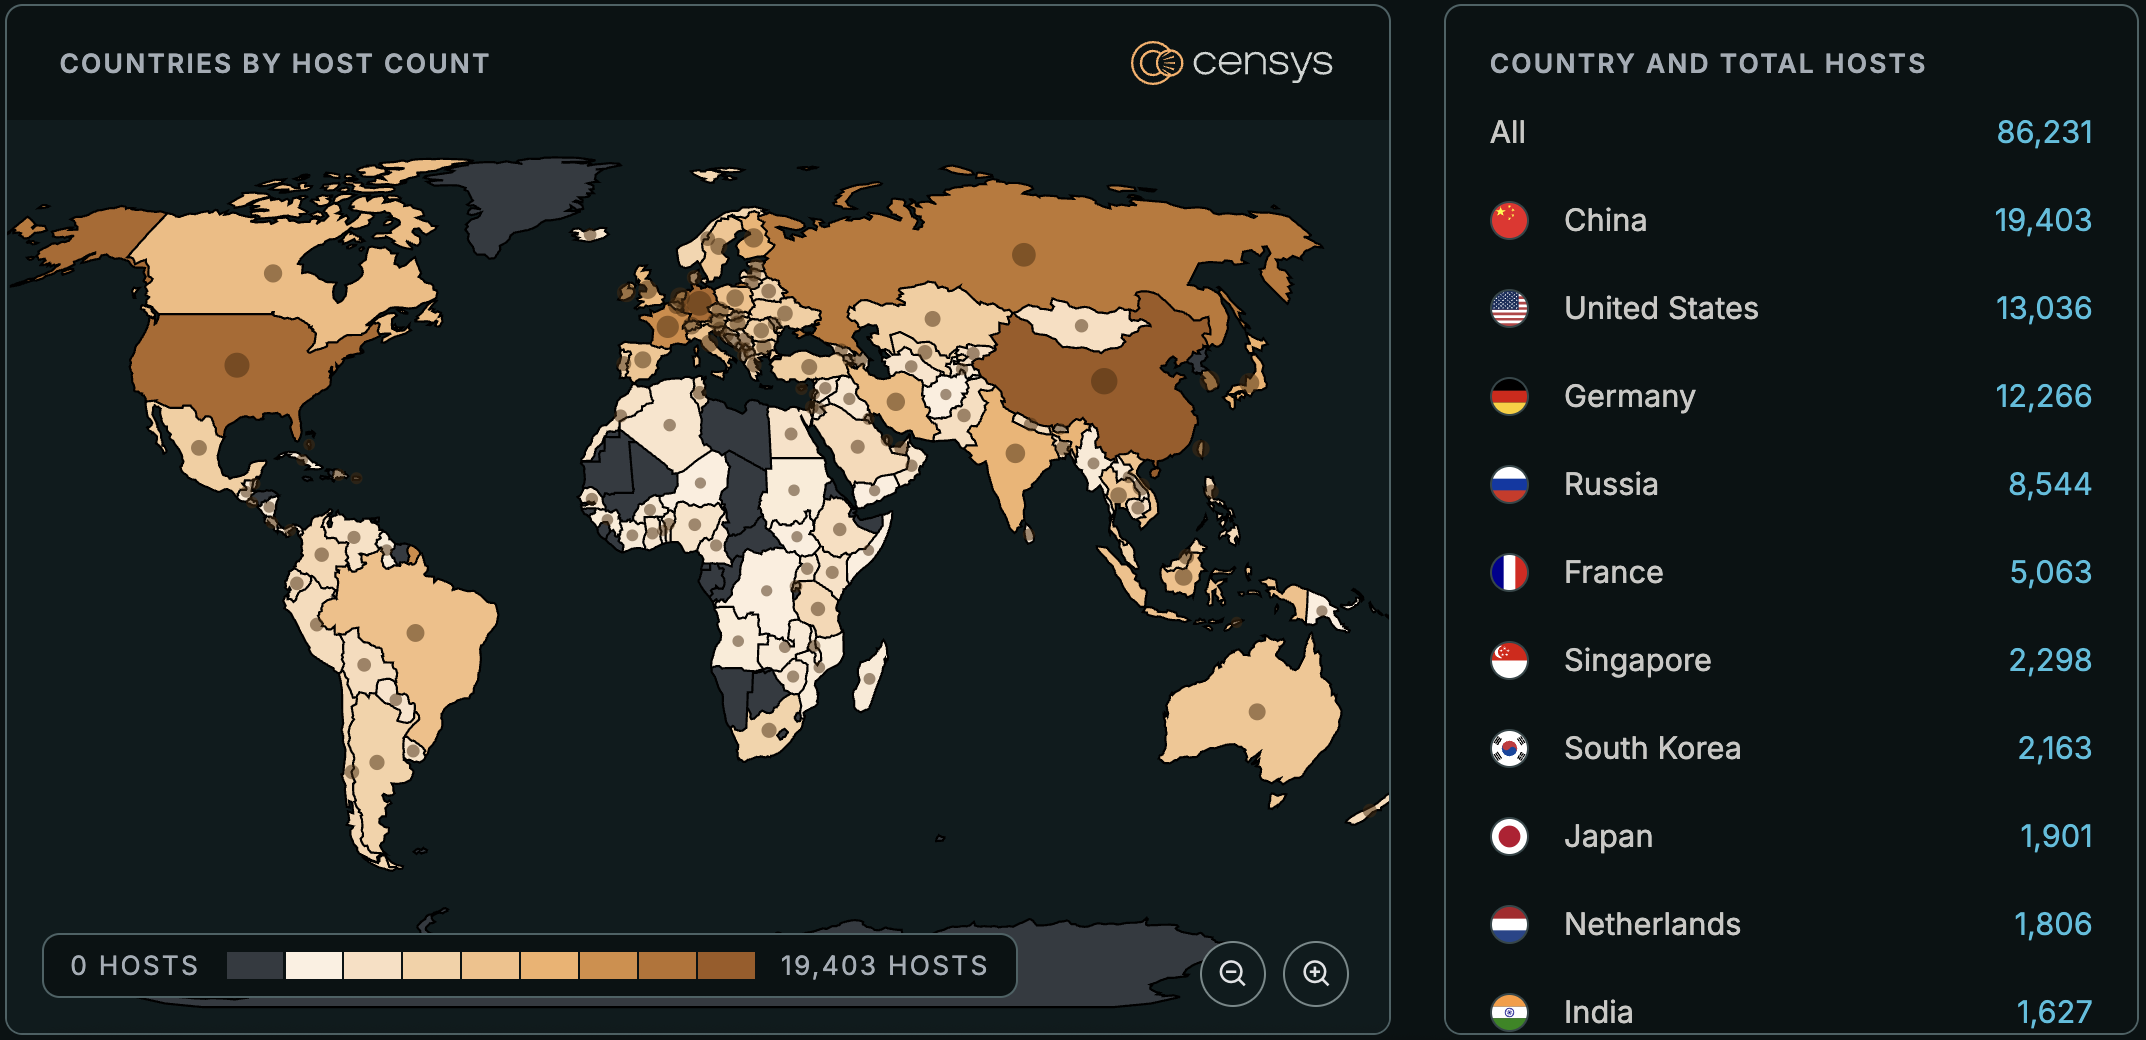This screenshot has width=2146, height=1040.
Task: Click the Censys logo
Action: 1232,63
